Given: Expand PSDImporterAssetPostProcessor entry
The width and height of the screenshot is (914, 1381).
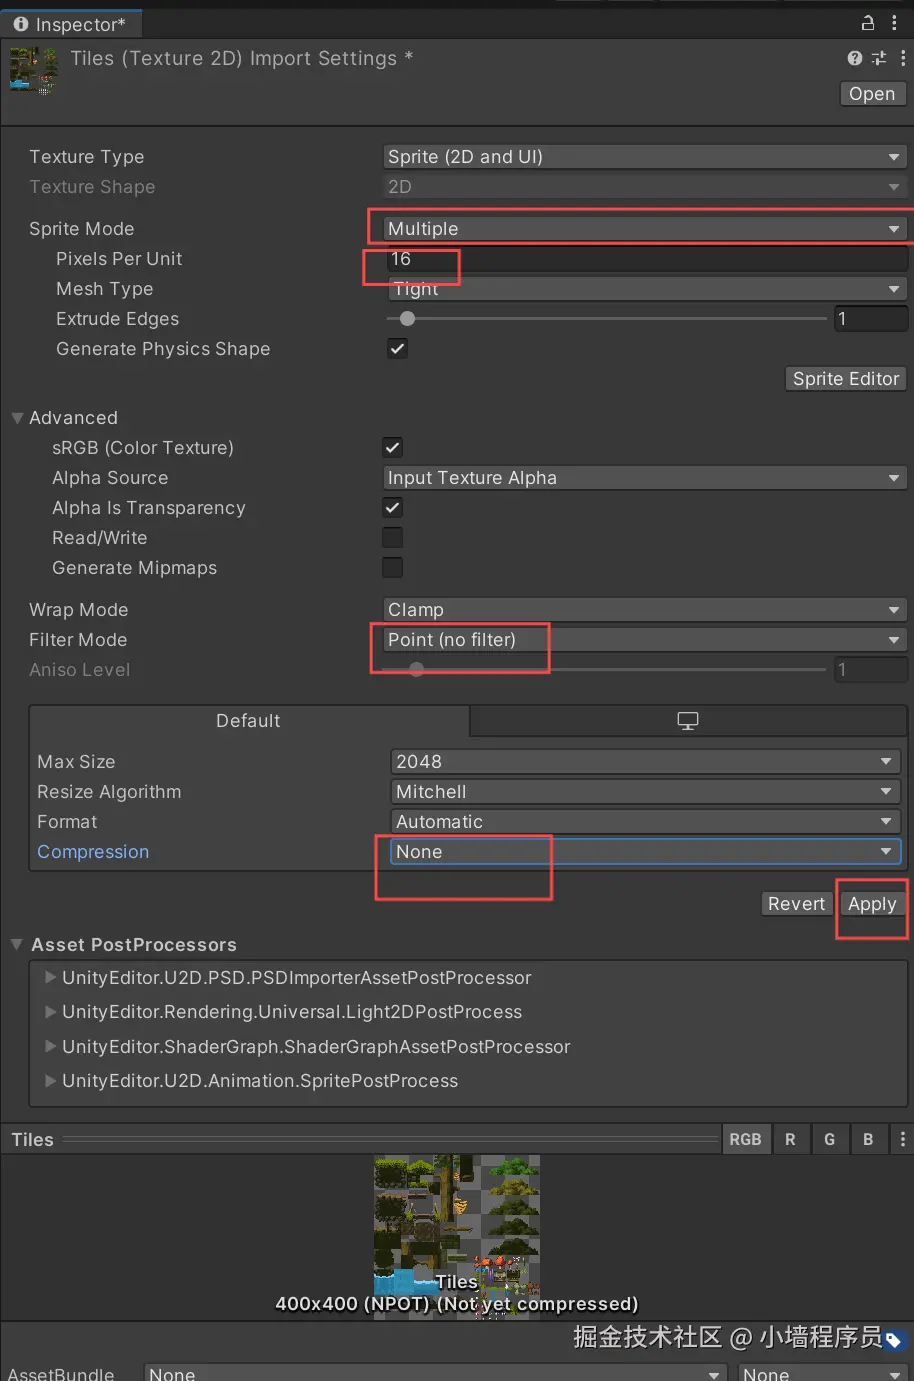Looking at the screenshot, I should click(50, 978).
